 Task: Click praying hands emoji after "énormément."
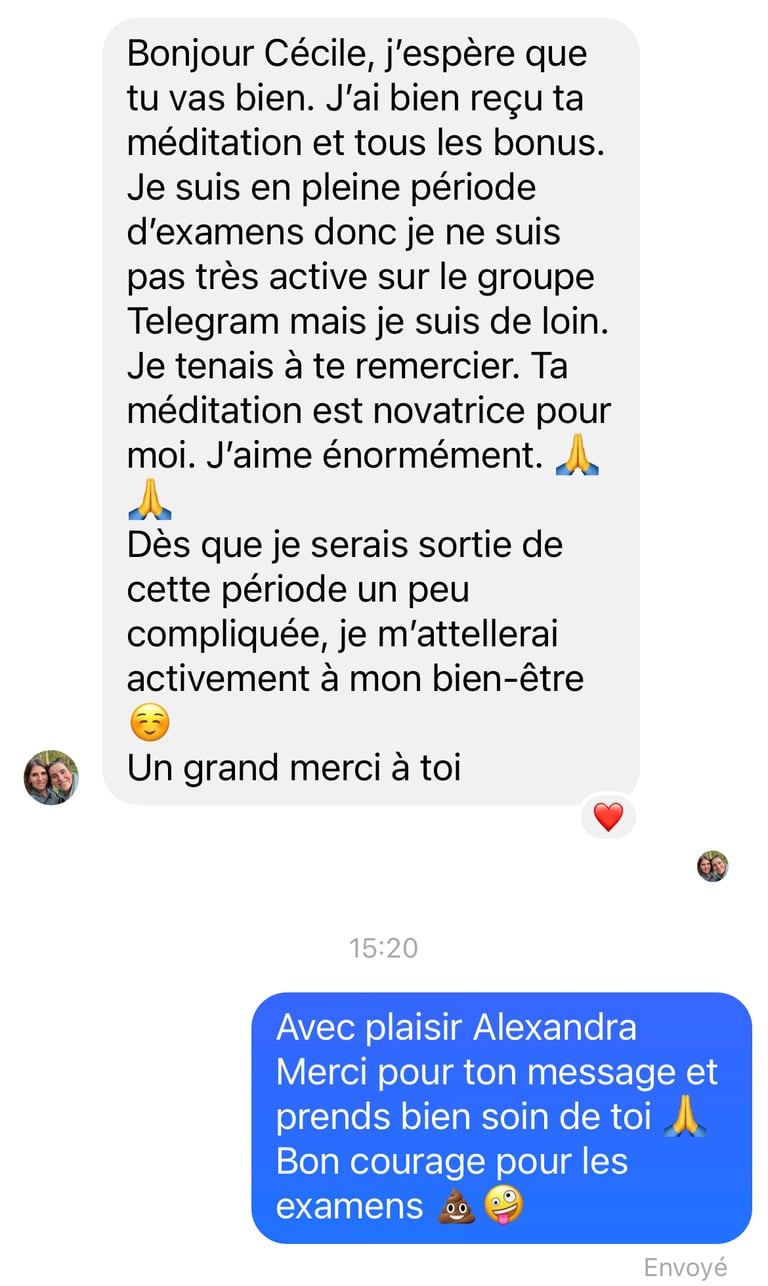pyautogui.click(x=576, y=456)
